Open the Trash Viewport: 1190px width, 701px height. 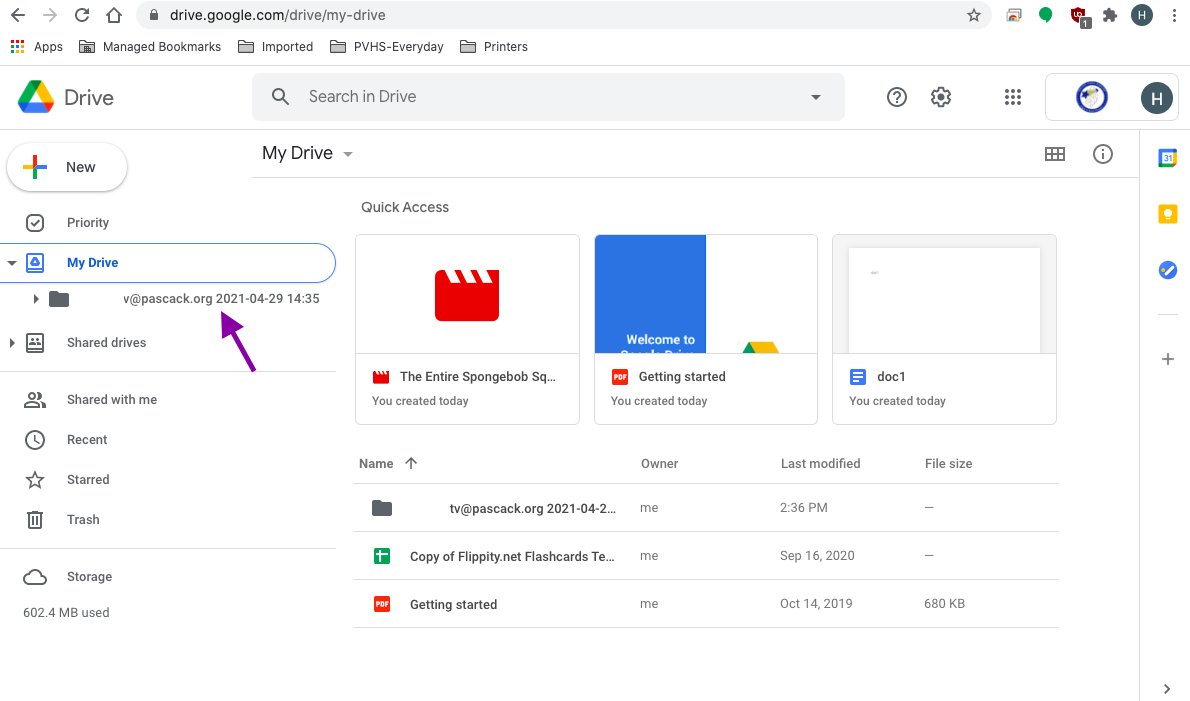coord(83,520)
